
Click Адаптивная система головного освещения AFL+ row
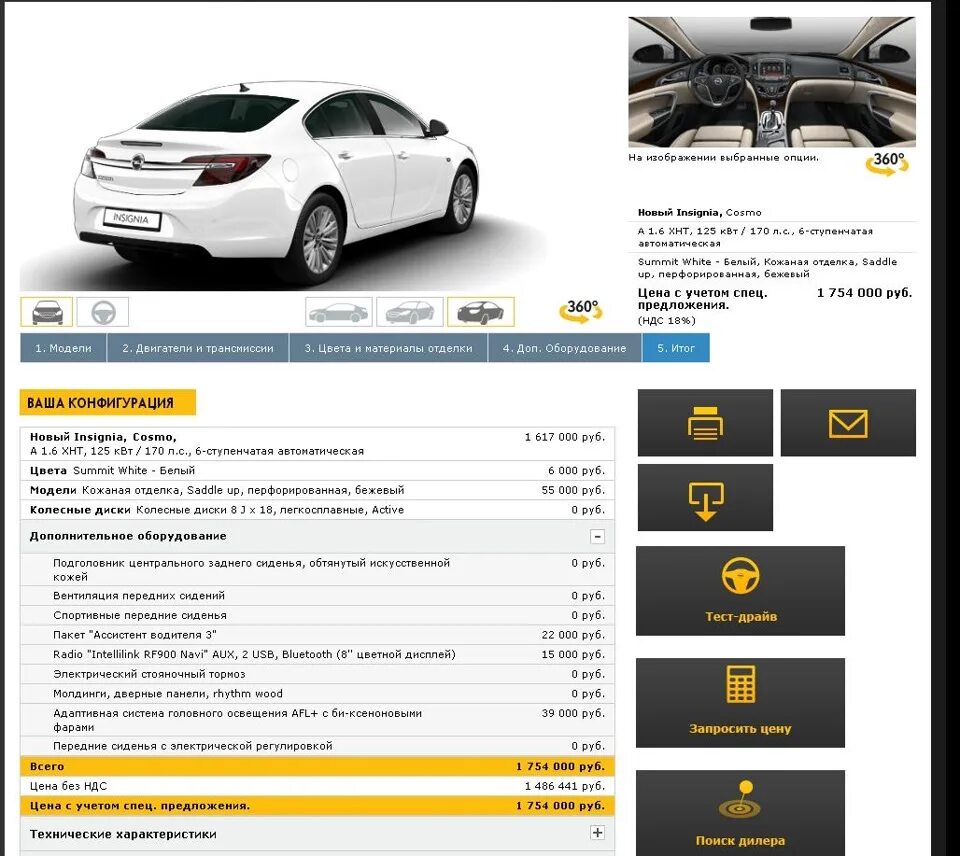[317, 719]
